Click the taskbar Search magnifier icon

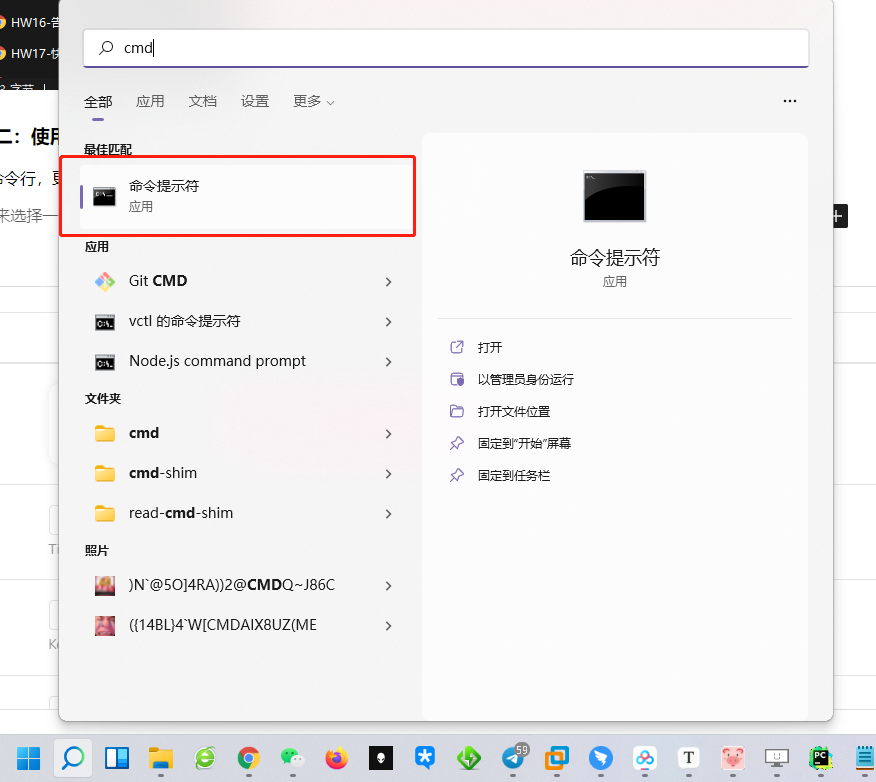[73, 758]
